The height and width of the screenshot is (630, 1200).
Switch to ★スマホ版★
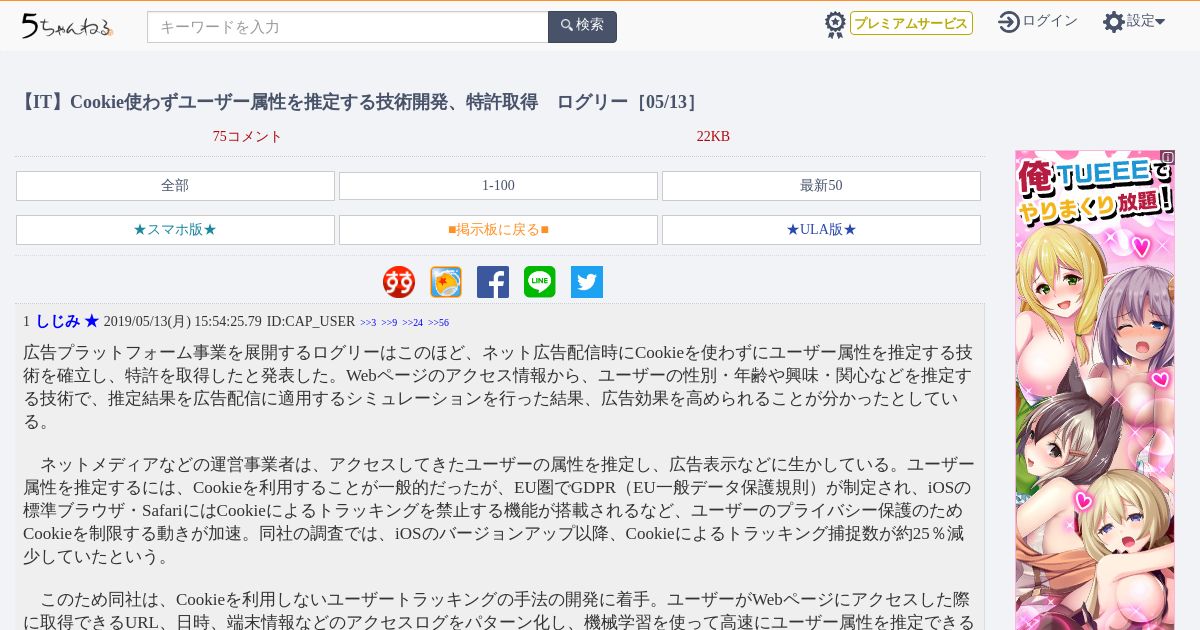pos(175,230)
